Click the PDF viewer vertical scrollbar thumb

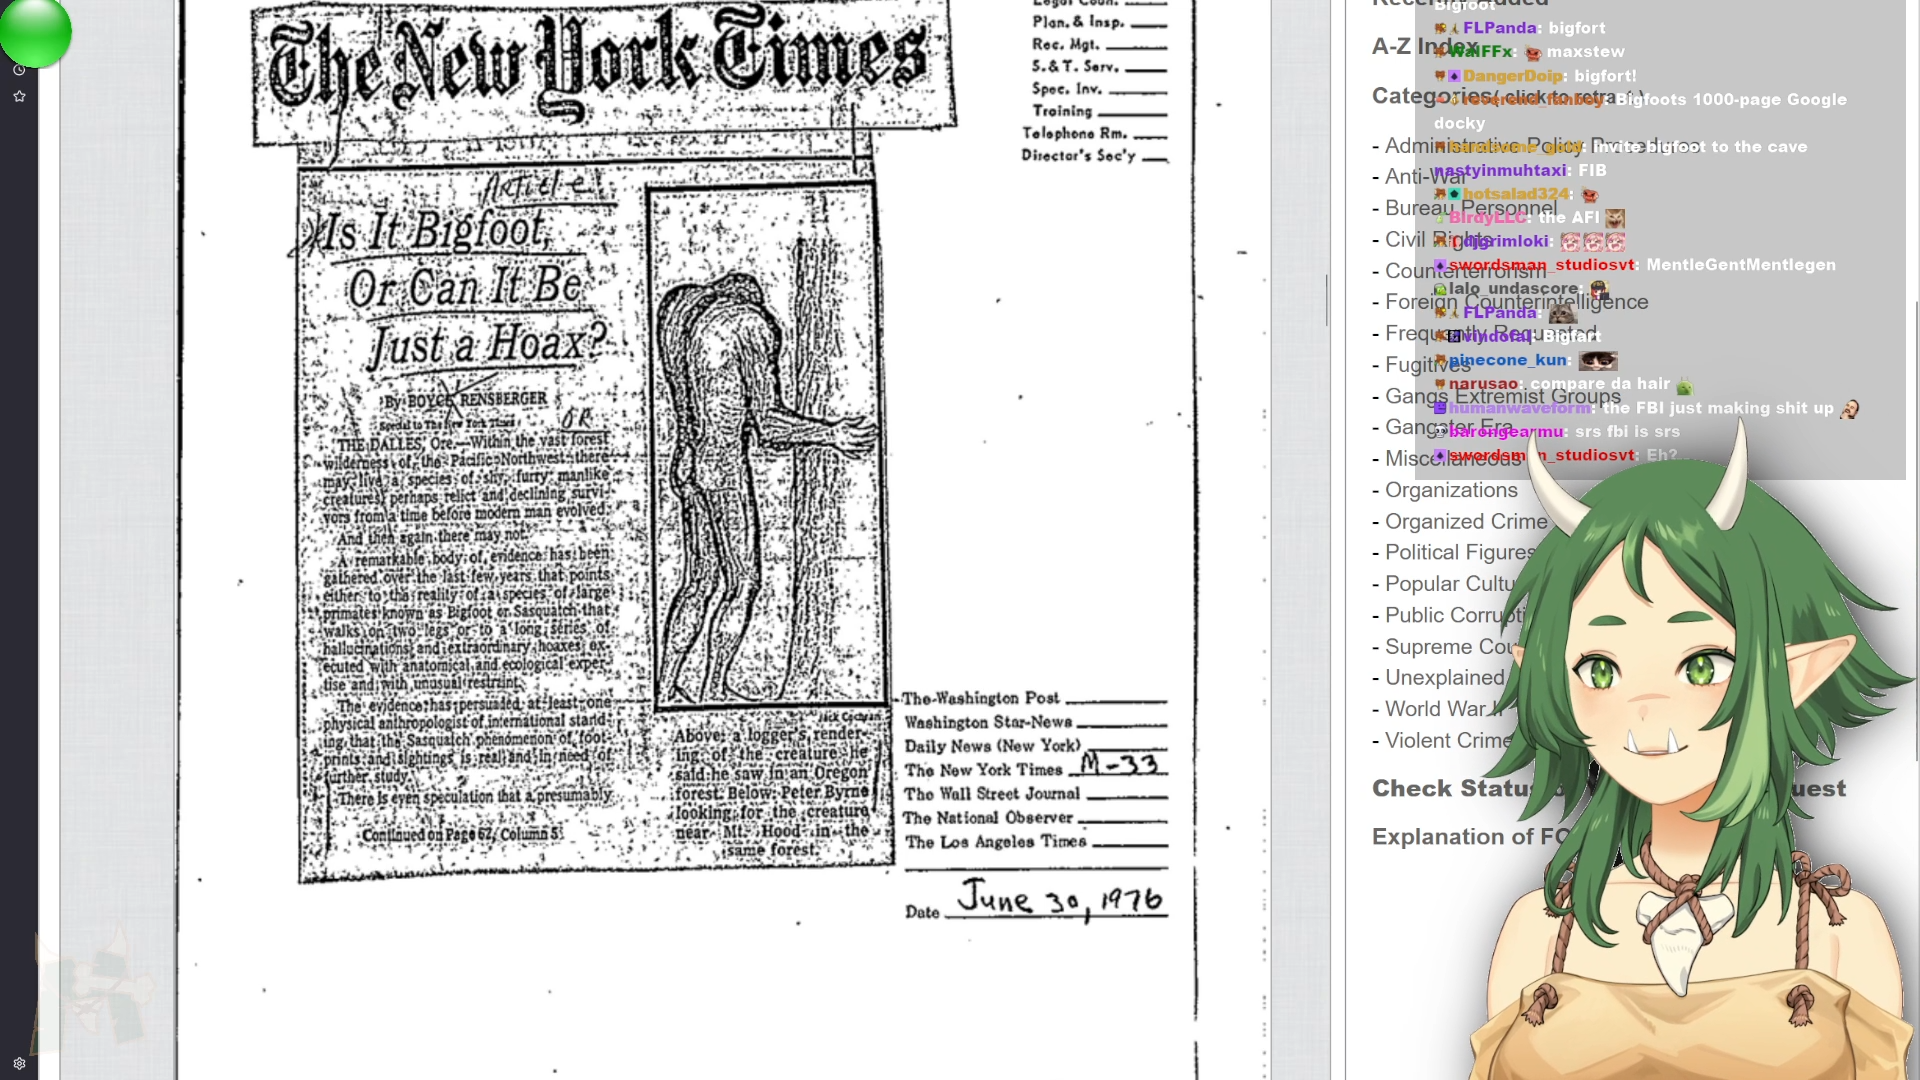pos(1327,300)
